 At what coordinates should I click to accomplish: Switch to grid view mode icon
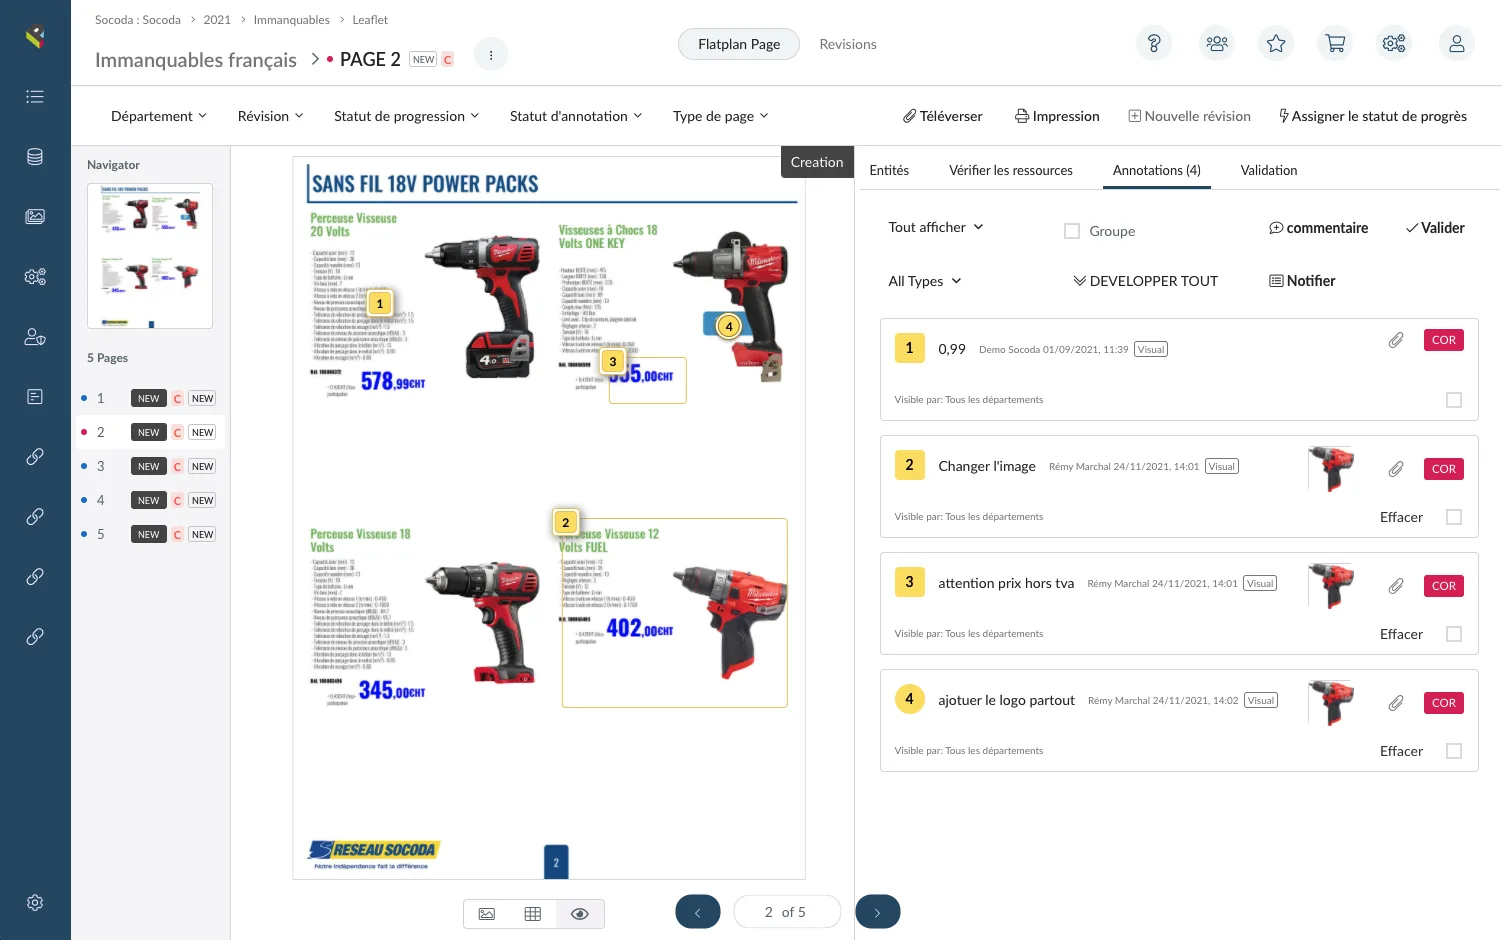(533, 914)
